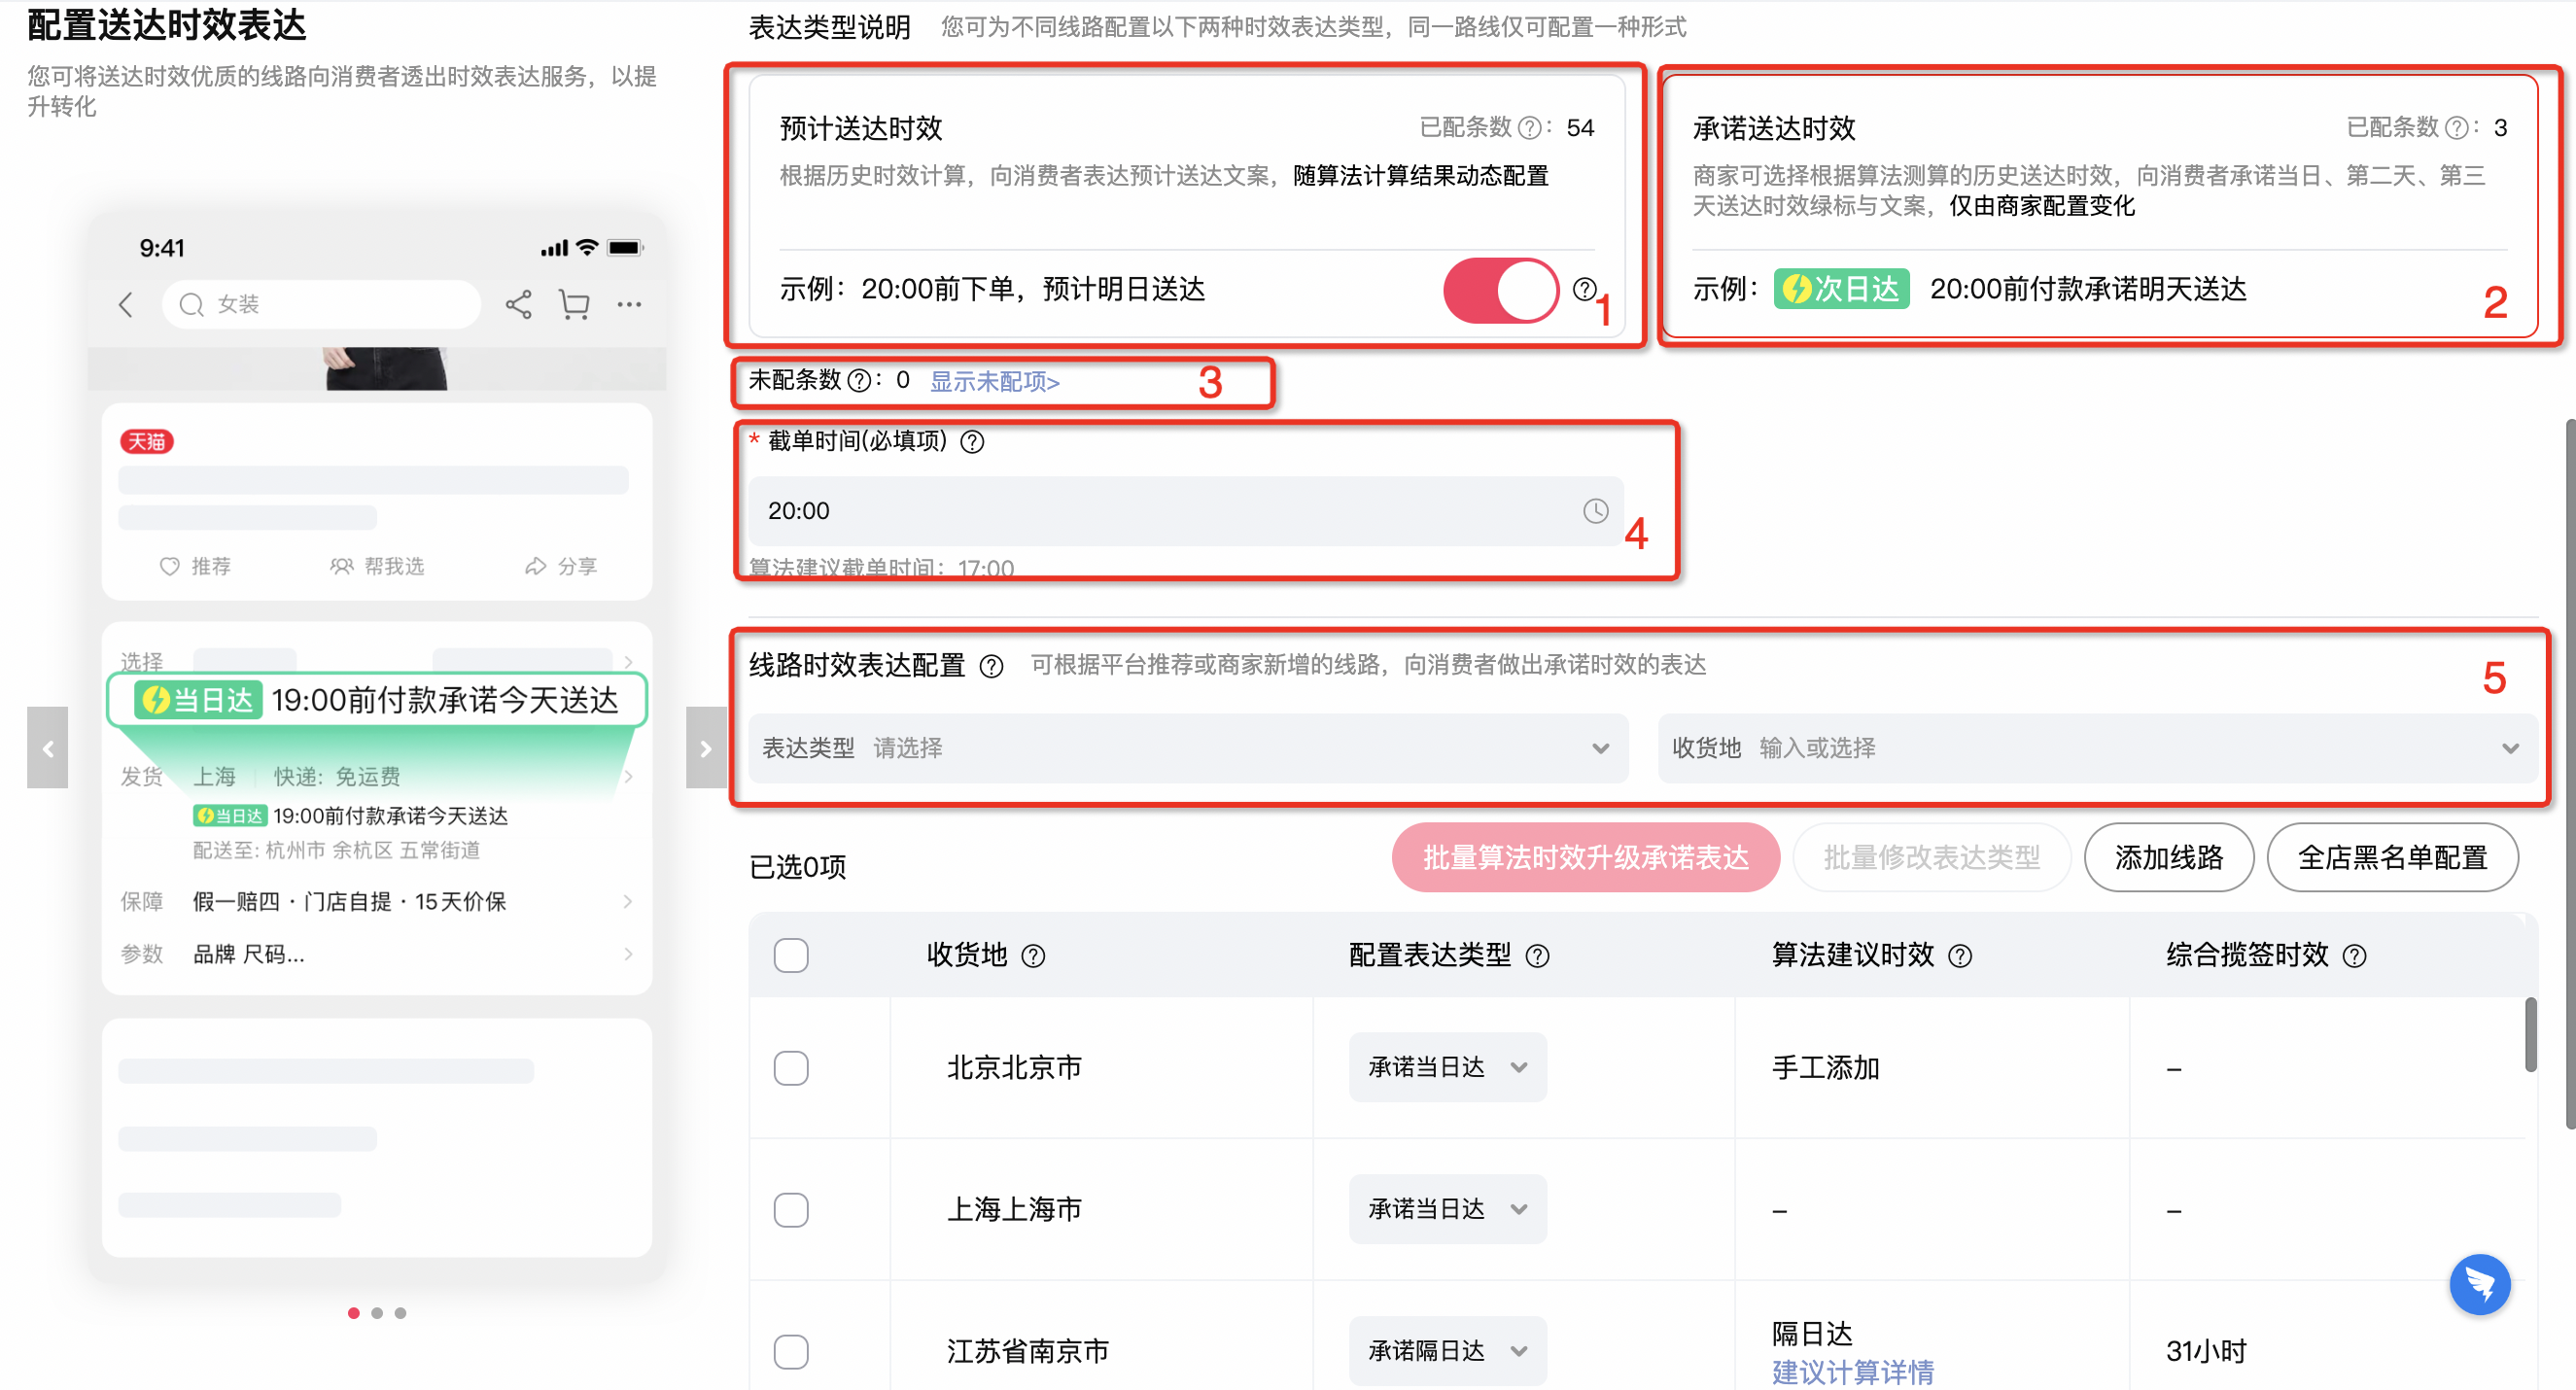Click help icon in 配置表达类型 column header

point(1537,956)
